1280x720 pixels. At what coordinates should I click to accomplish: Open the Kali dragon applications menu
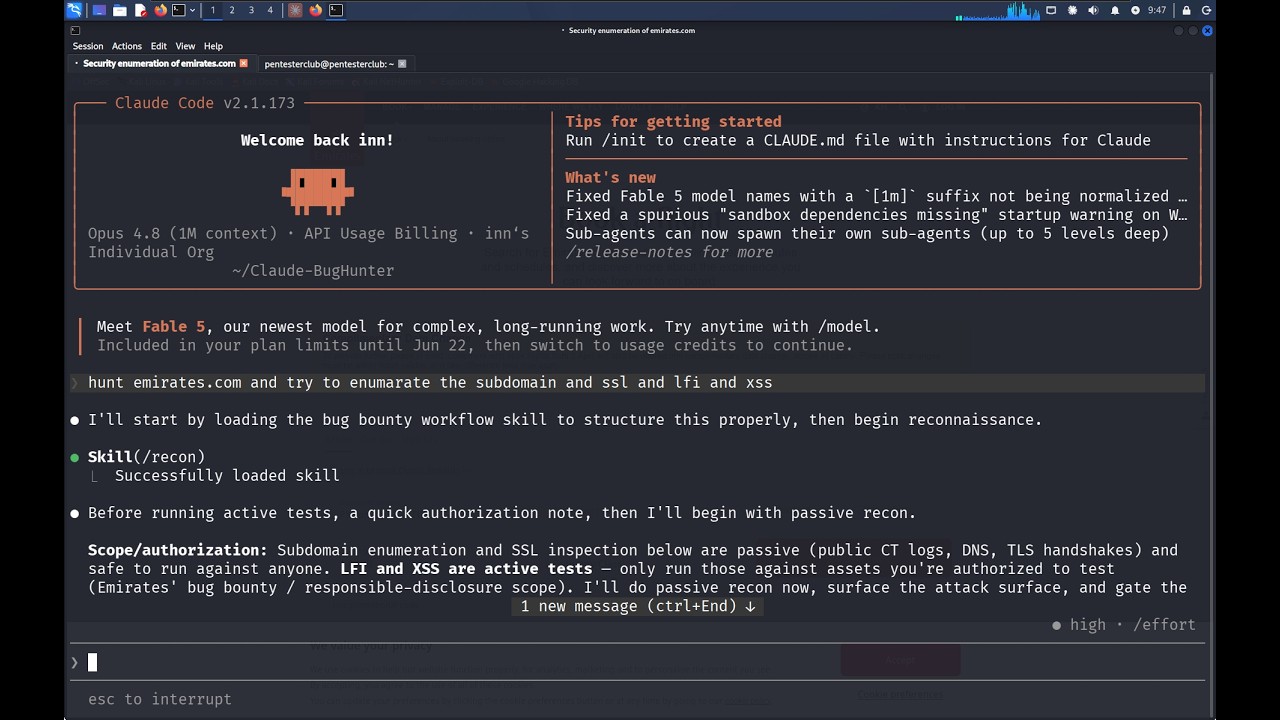[x=75, y=10]
